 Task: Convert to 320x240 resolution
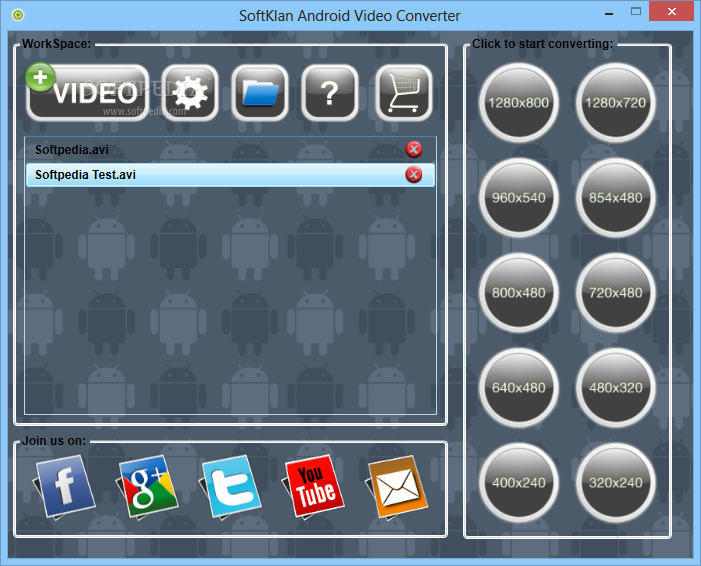click(x=616, y=483)
